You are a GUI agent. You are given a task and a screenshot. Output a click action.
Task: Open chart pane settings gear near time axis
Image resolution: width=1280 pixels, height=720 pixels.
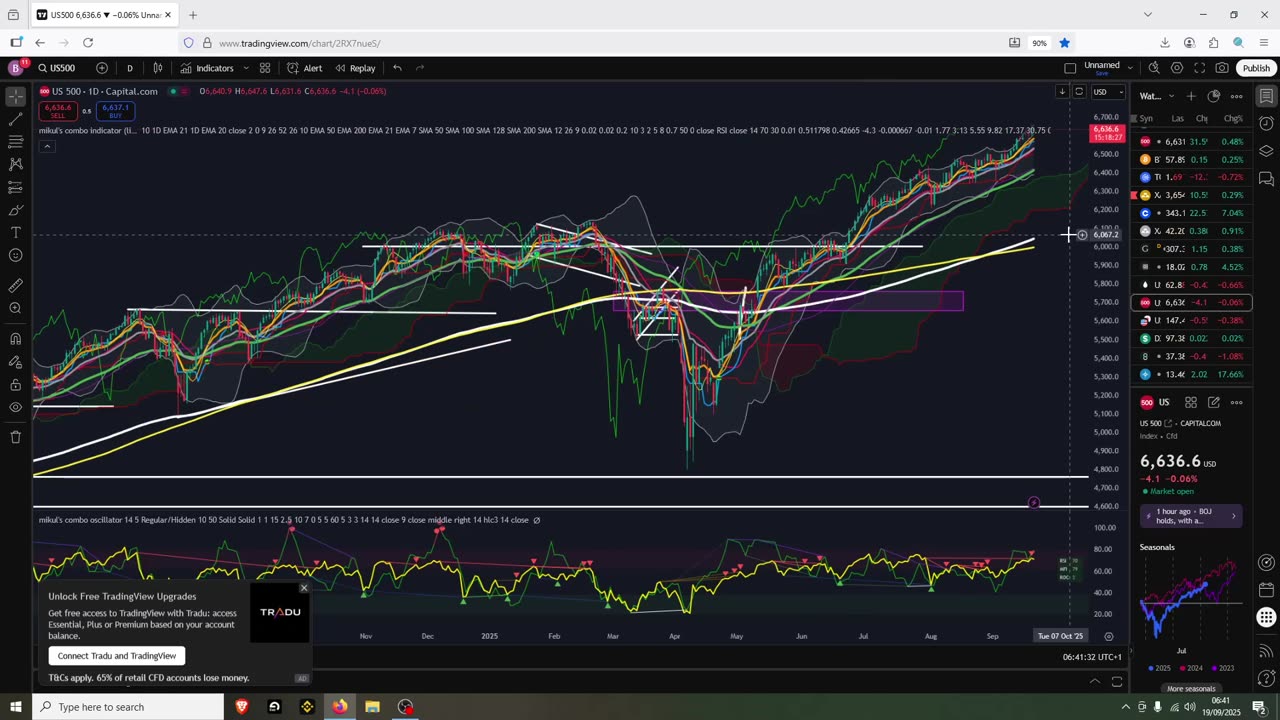pos(1108,636)
